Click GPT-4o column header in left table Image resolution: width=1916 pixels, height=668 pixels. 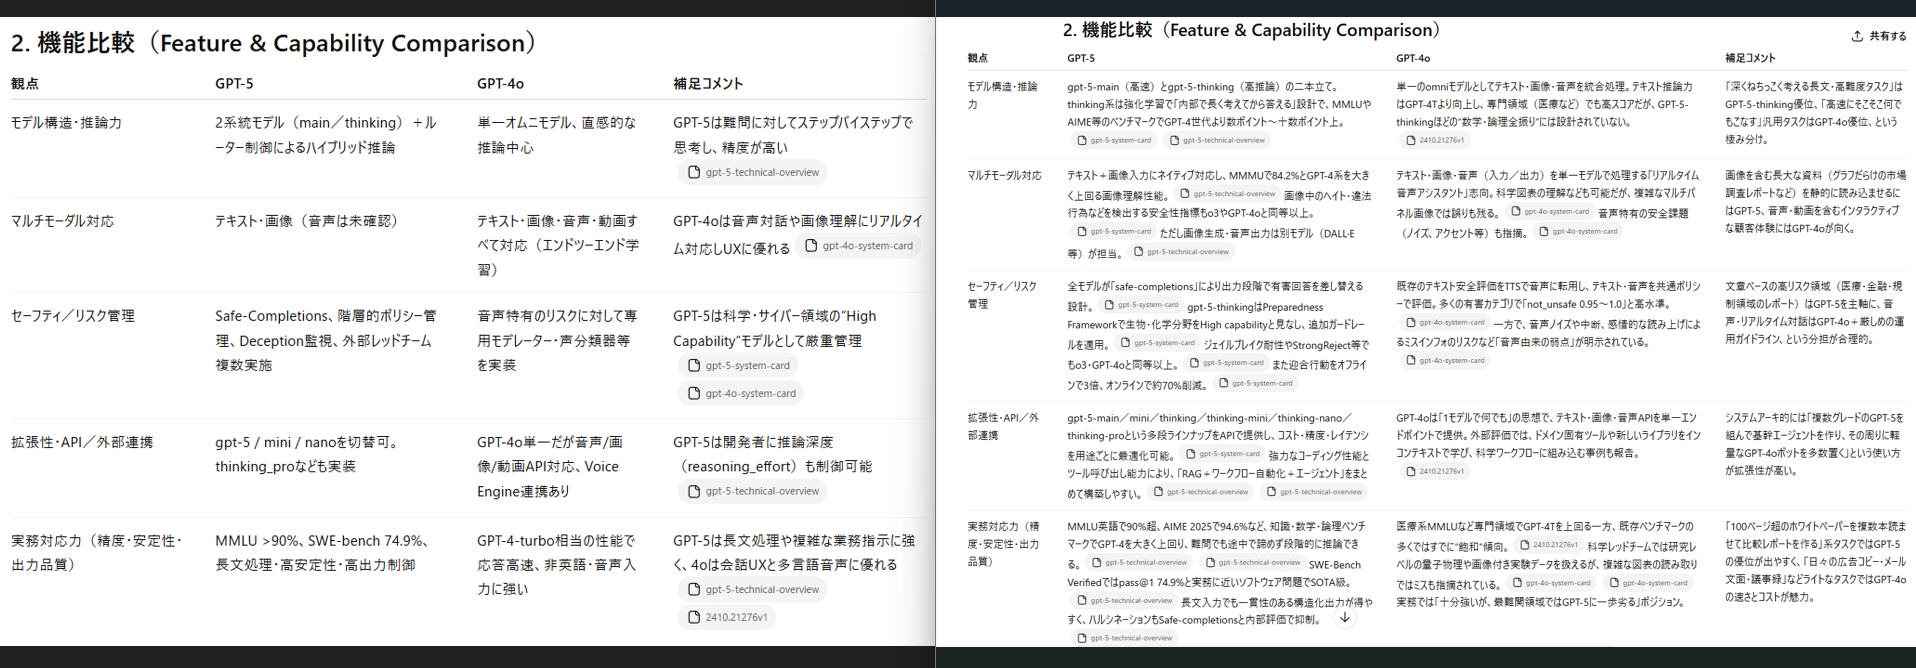click(x=500, y=84)
